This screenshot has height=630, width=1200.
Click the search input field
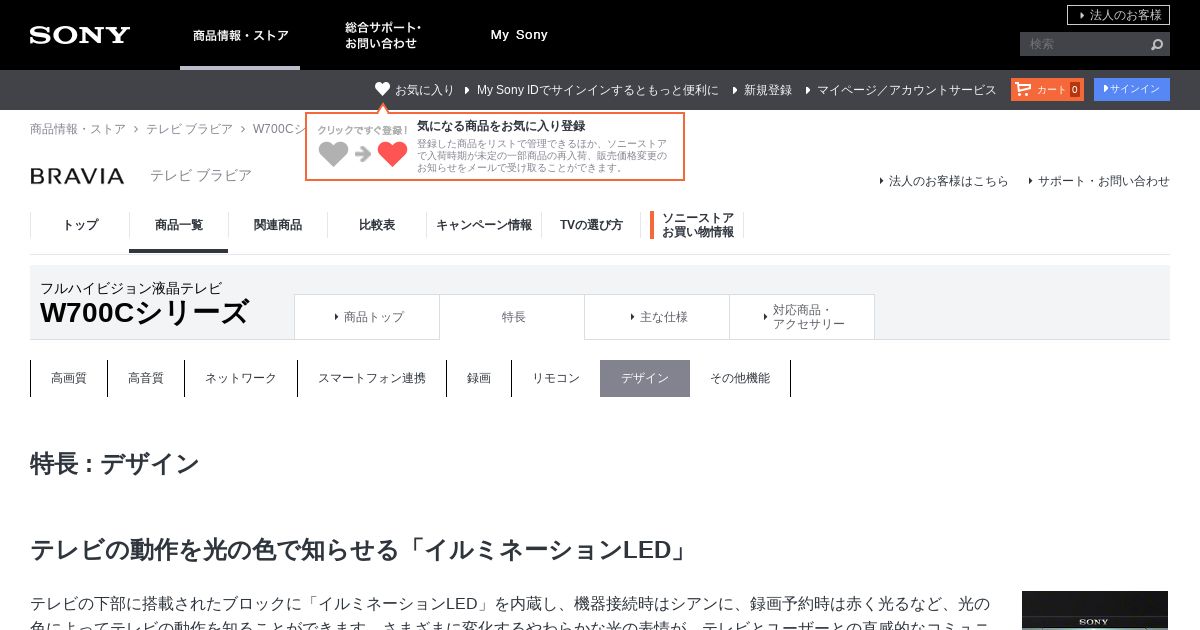(x=1083, y=44)
